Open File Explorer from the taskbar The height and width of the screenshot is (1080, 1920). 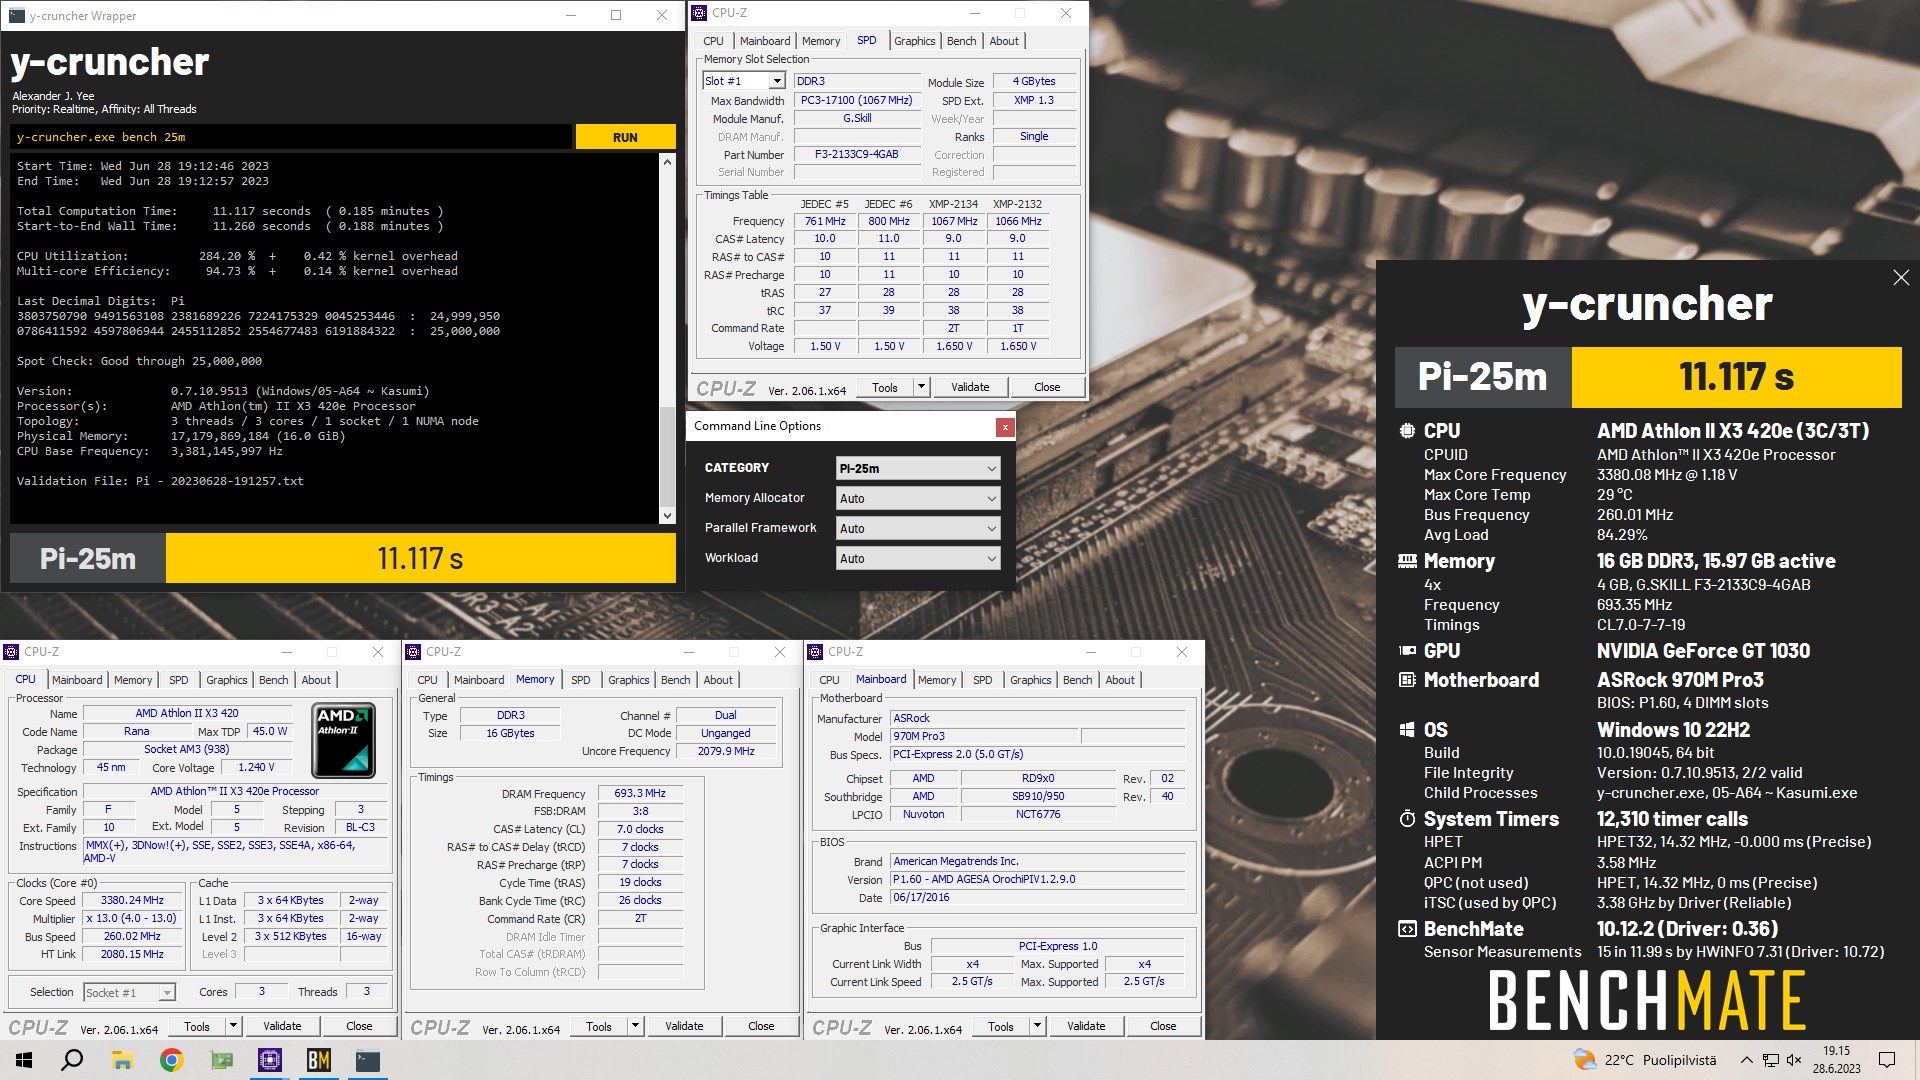tap(122, 1060)
